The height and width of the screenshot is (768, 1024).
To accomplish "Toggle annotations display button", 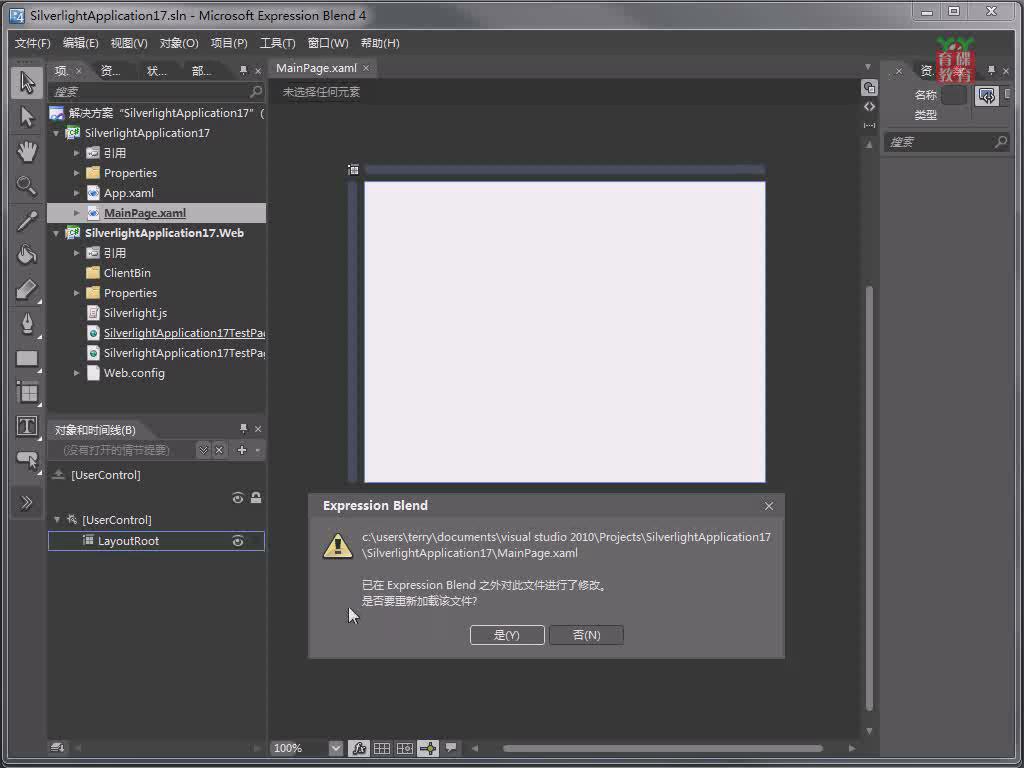I will click(451, 747).
